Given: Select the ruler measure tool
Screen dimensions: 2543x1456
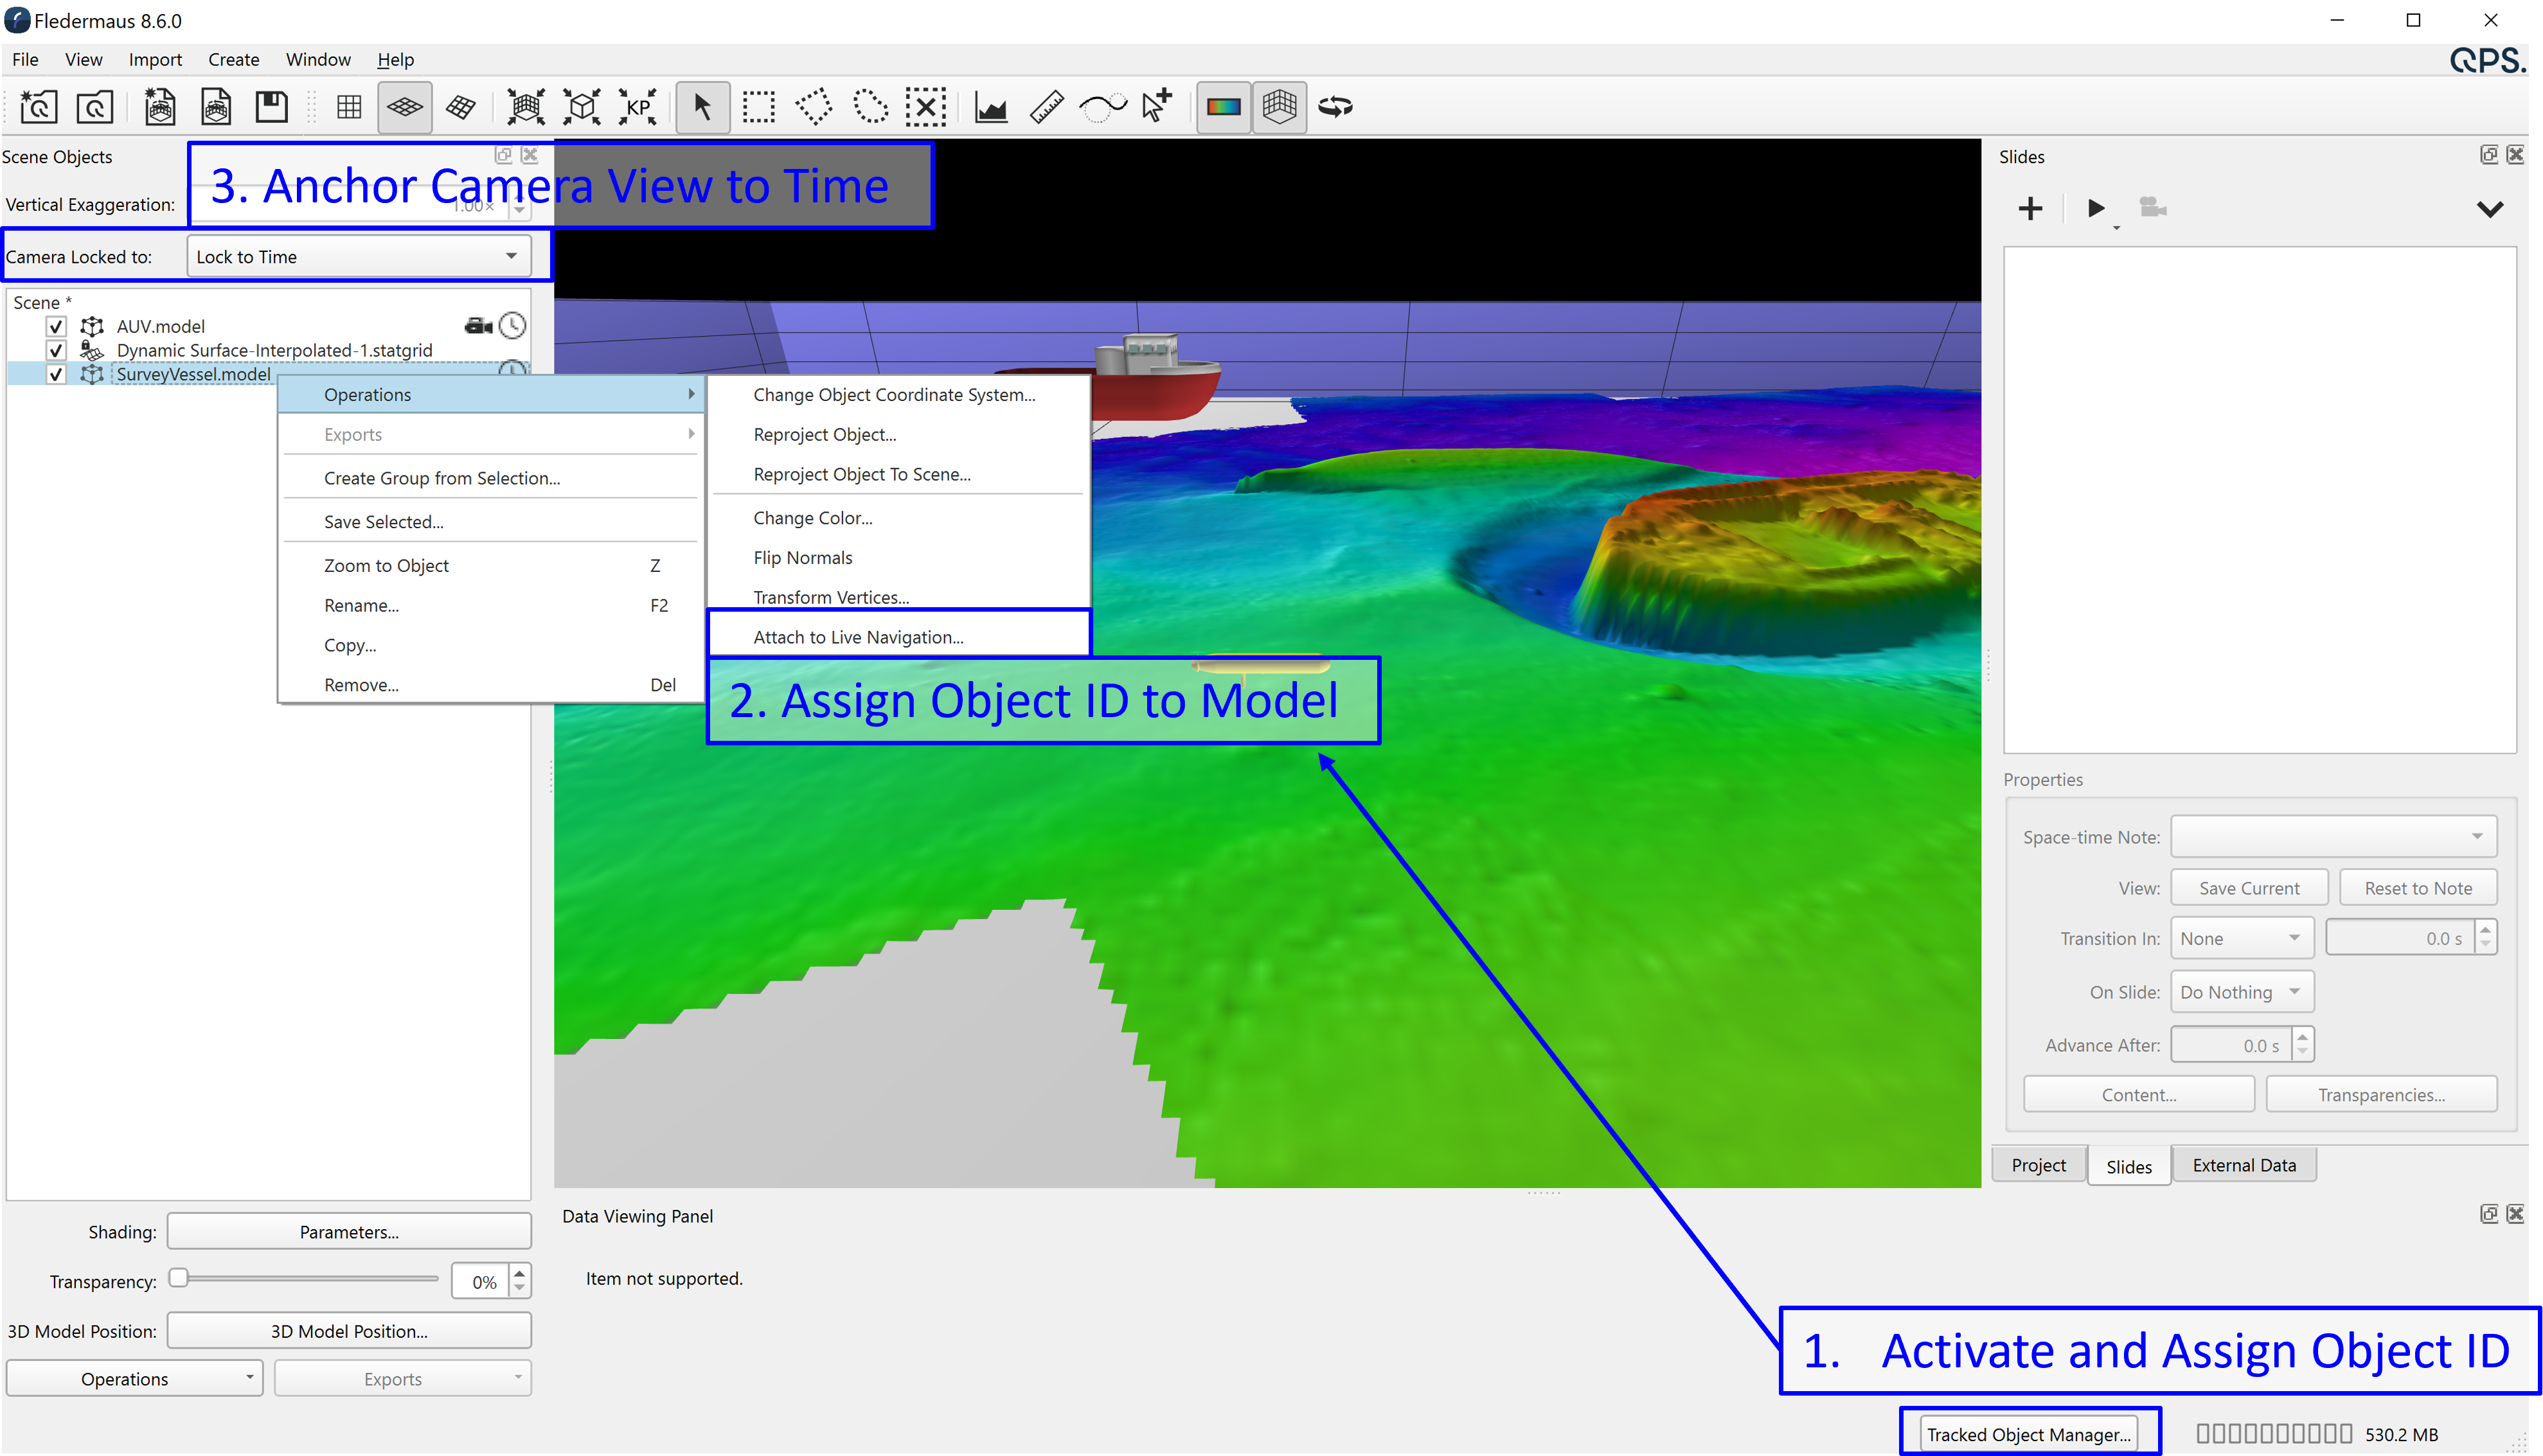Looking at the screenshot, I should click(1046, 107).
